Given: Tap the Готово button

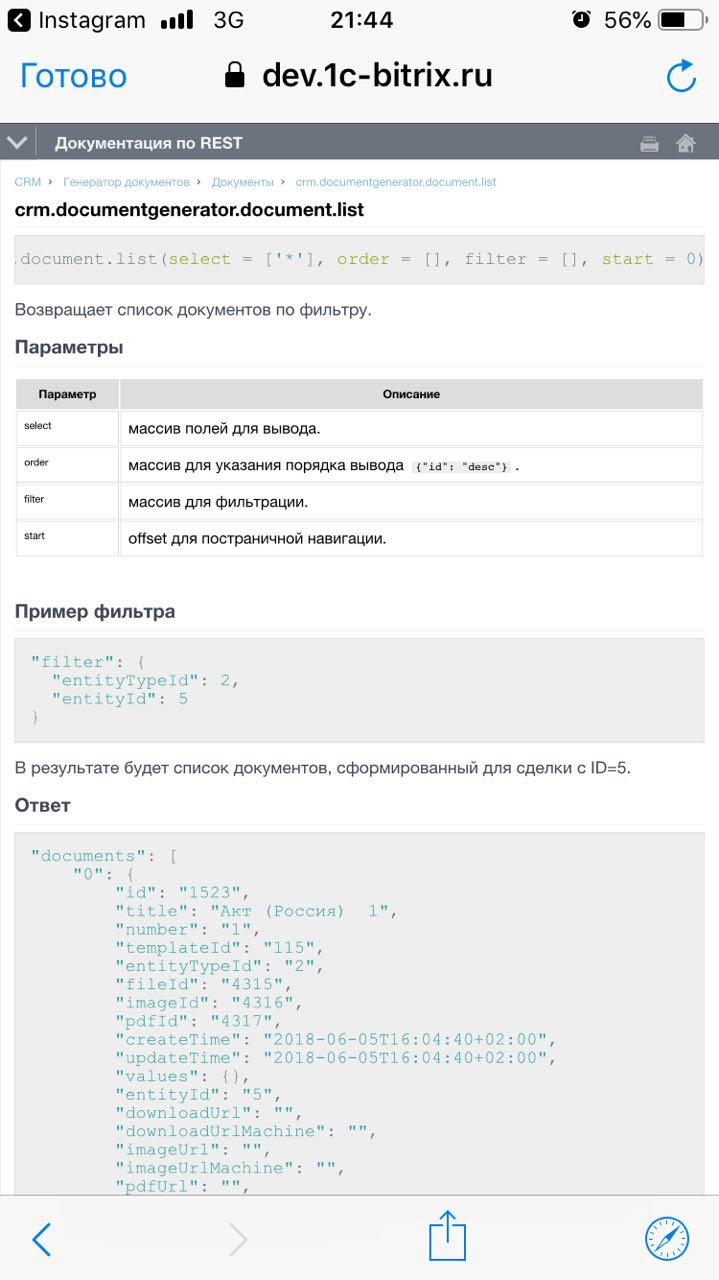Looking at the screenshot, I should pos(74,76).
